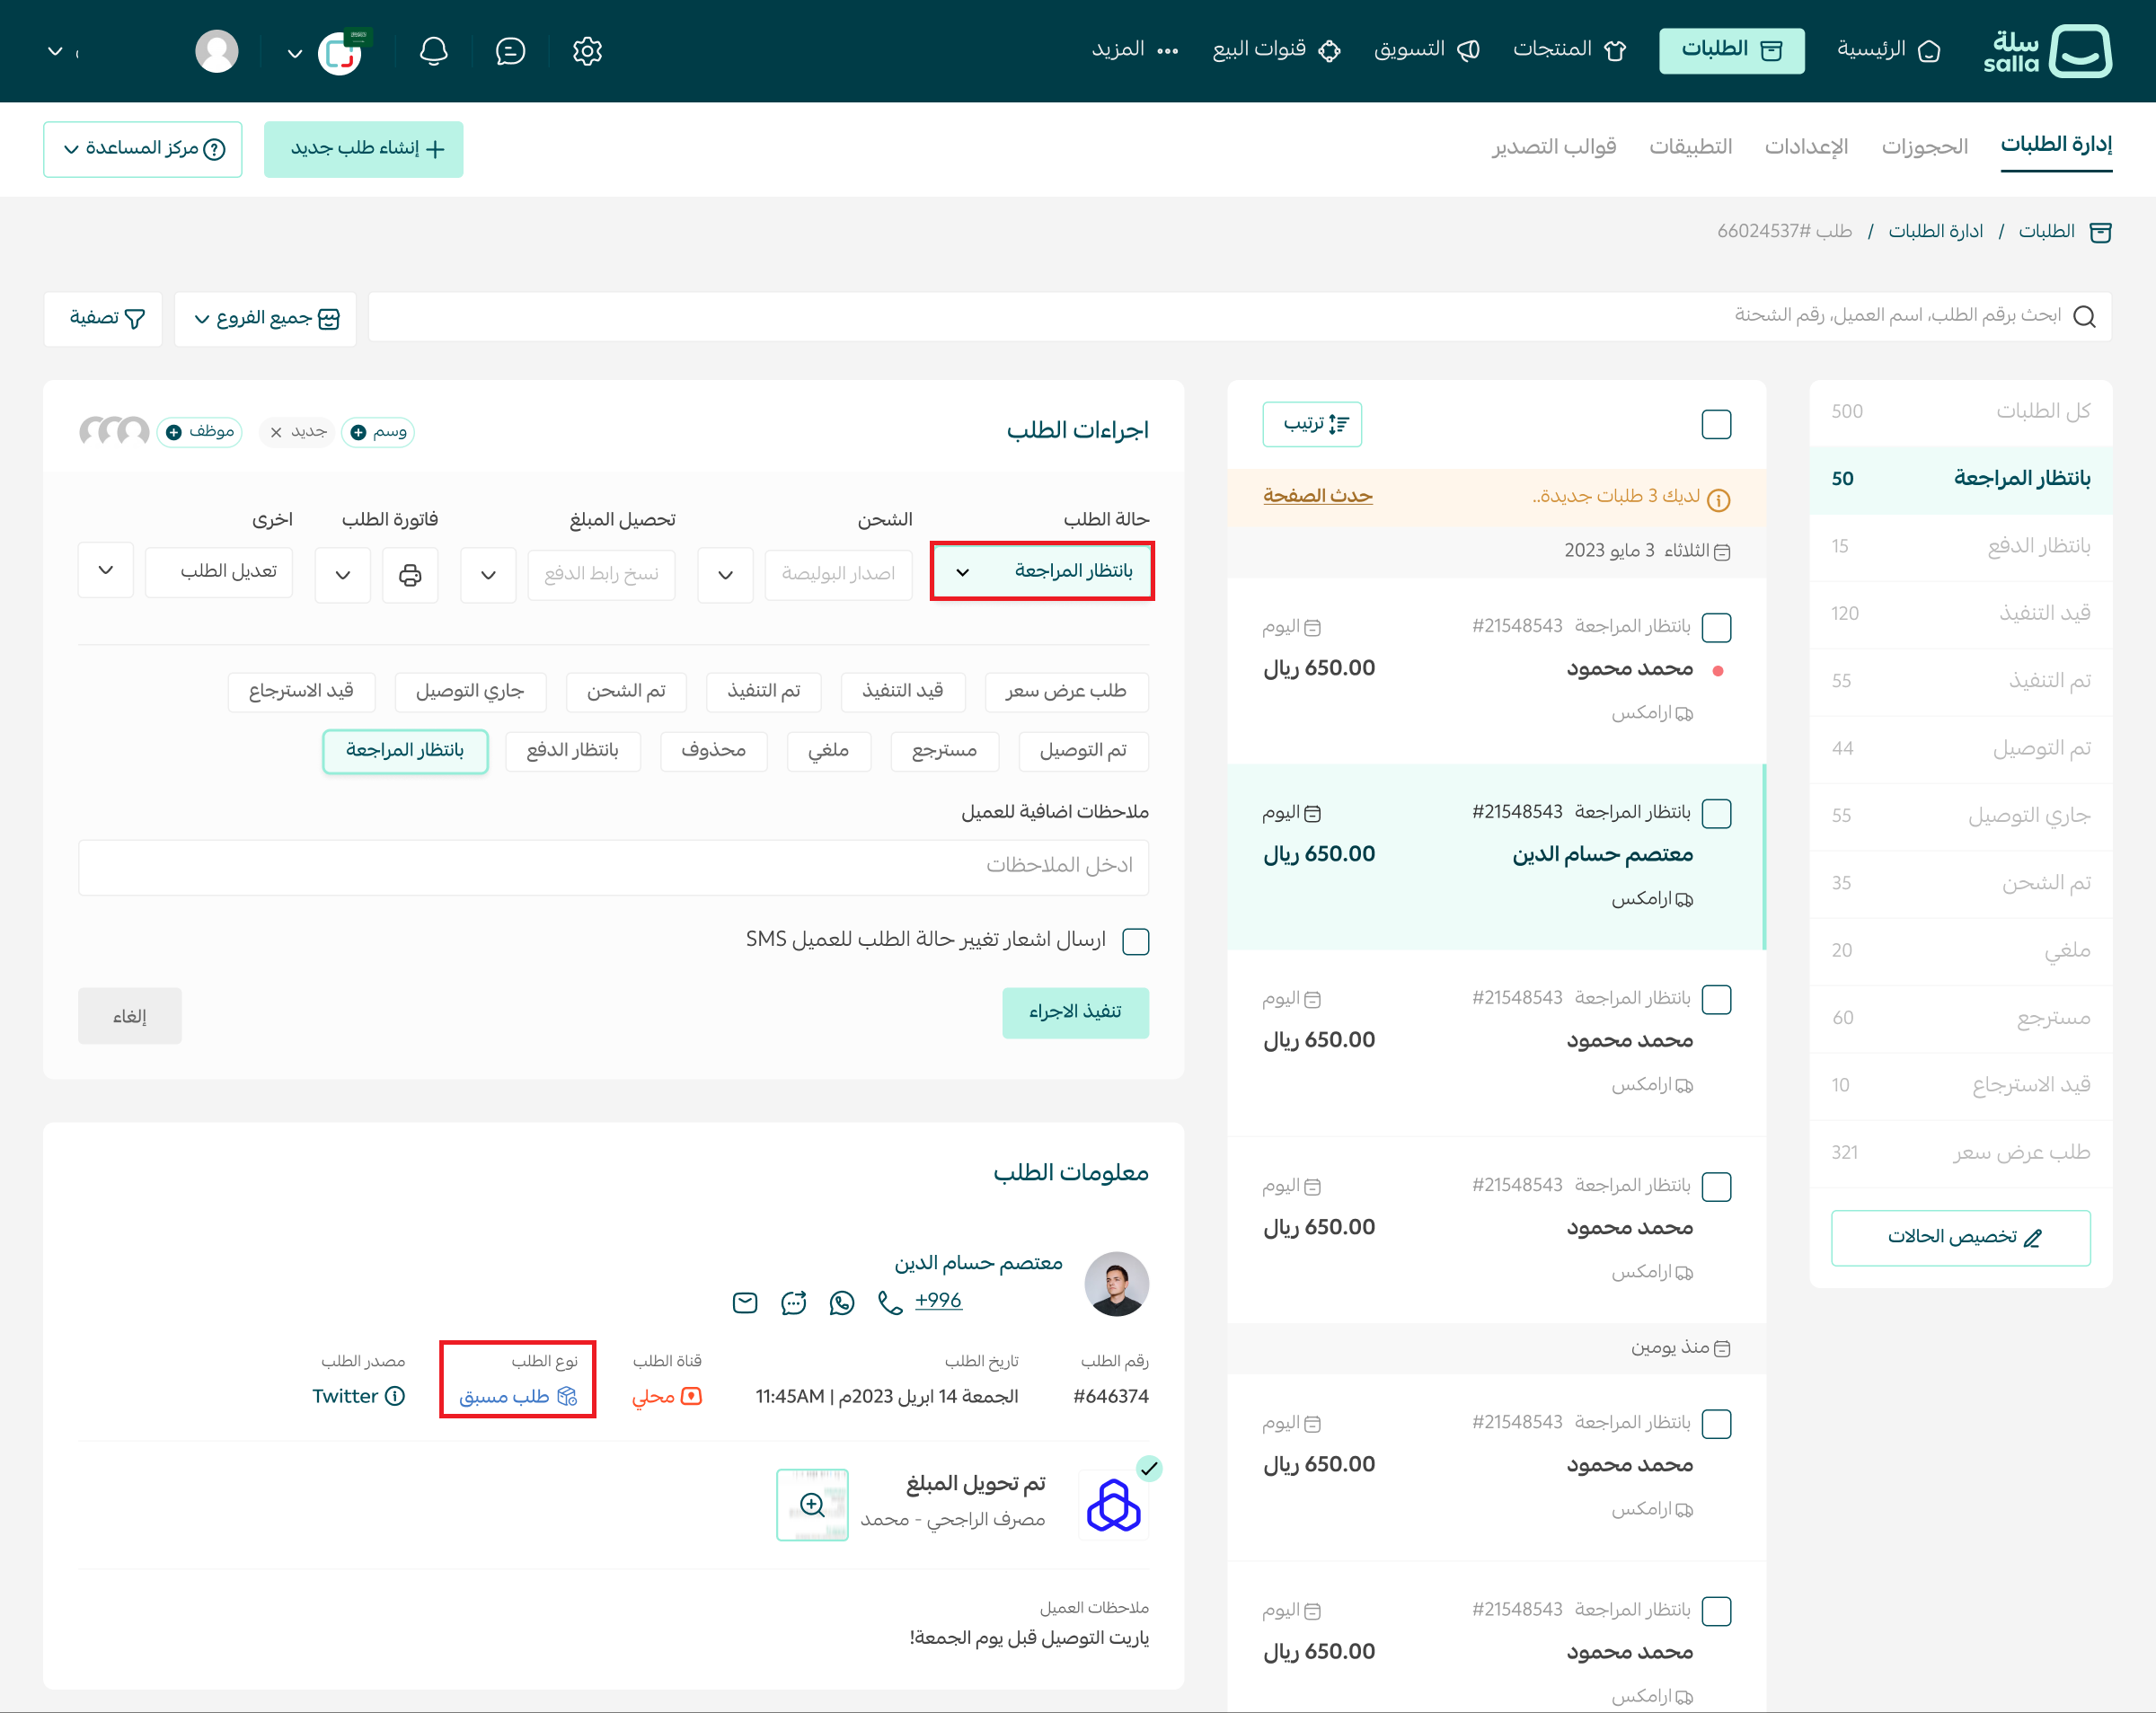Open the المنتجات products menu

[1569, 49]
